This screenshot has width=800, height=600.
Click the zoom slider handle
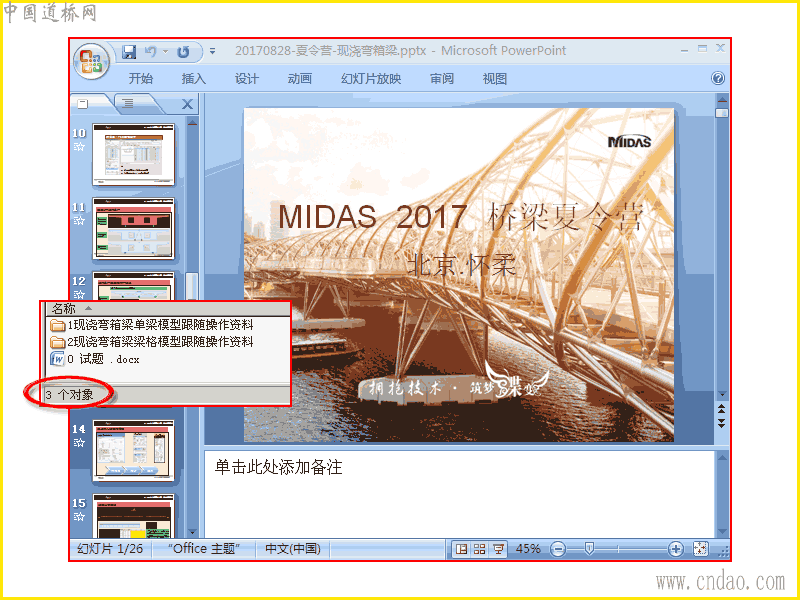(x=589, y=549)
